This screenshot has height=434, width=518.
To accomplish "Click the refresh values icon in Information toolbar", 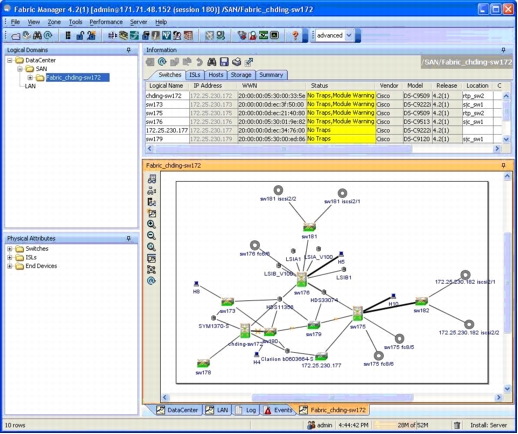I will tap(162, 62).
